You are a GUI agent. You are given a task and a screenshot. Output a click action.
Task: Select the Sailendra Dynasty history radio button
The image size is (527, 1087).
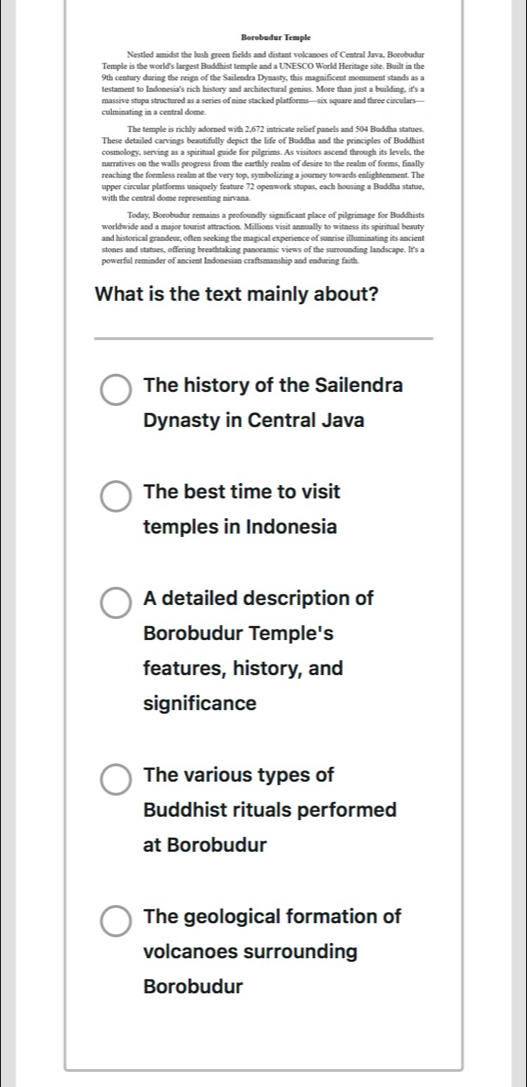point(116,390)
